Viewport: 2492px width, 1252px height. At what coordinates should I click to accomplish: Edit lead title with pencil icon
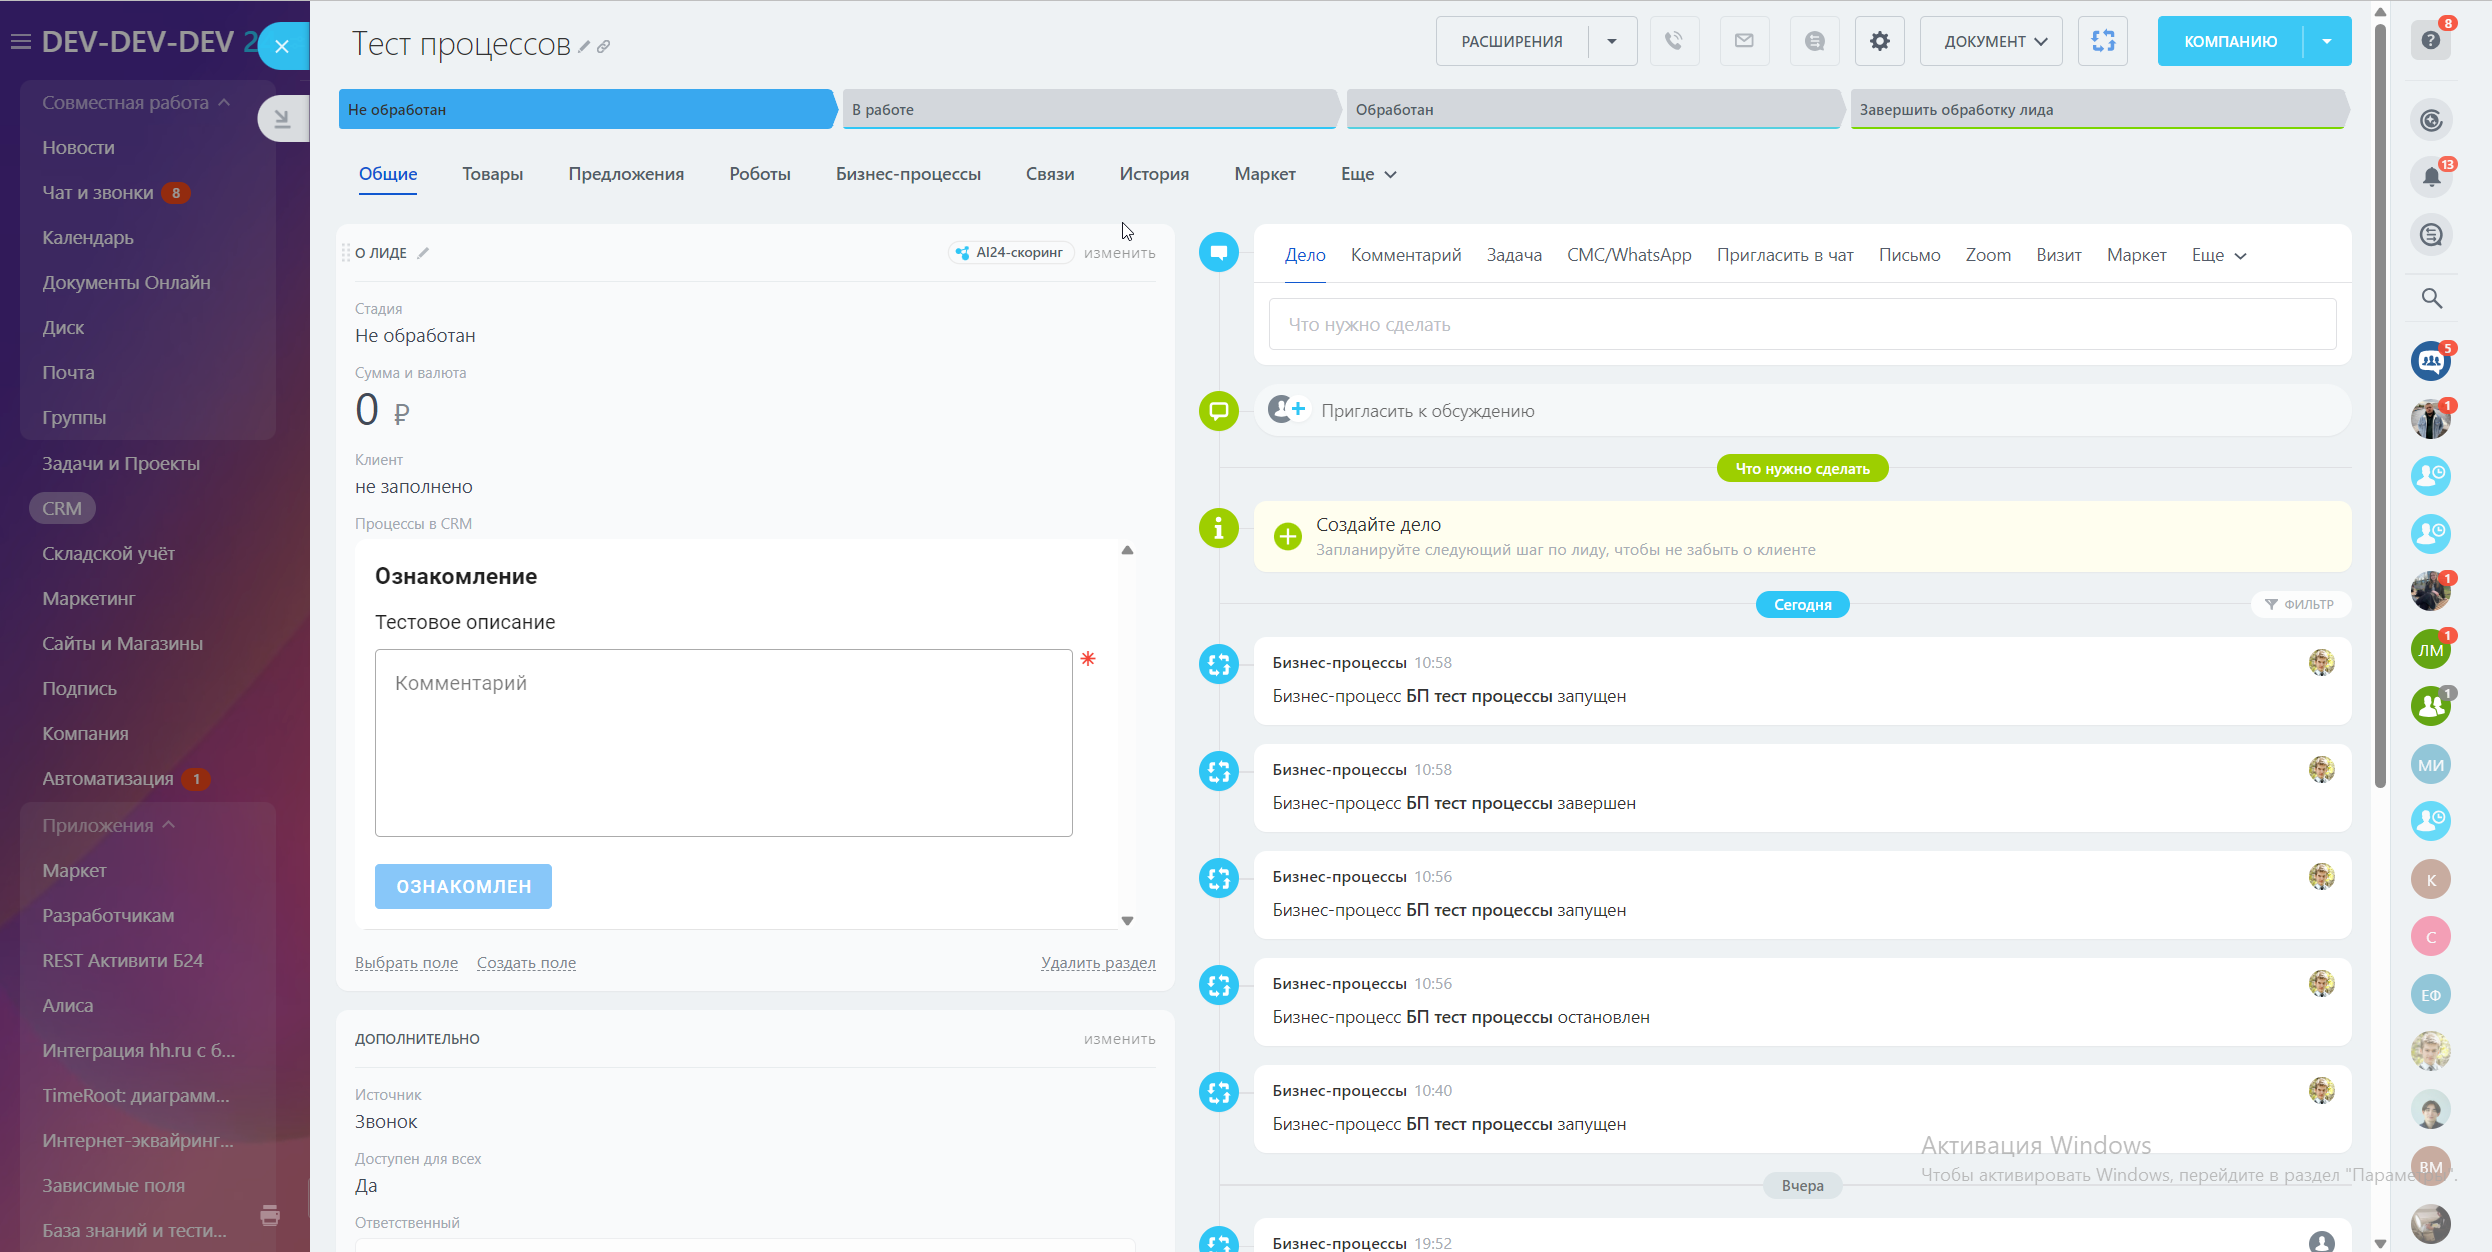(x=584, y=46)
